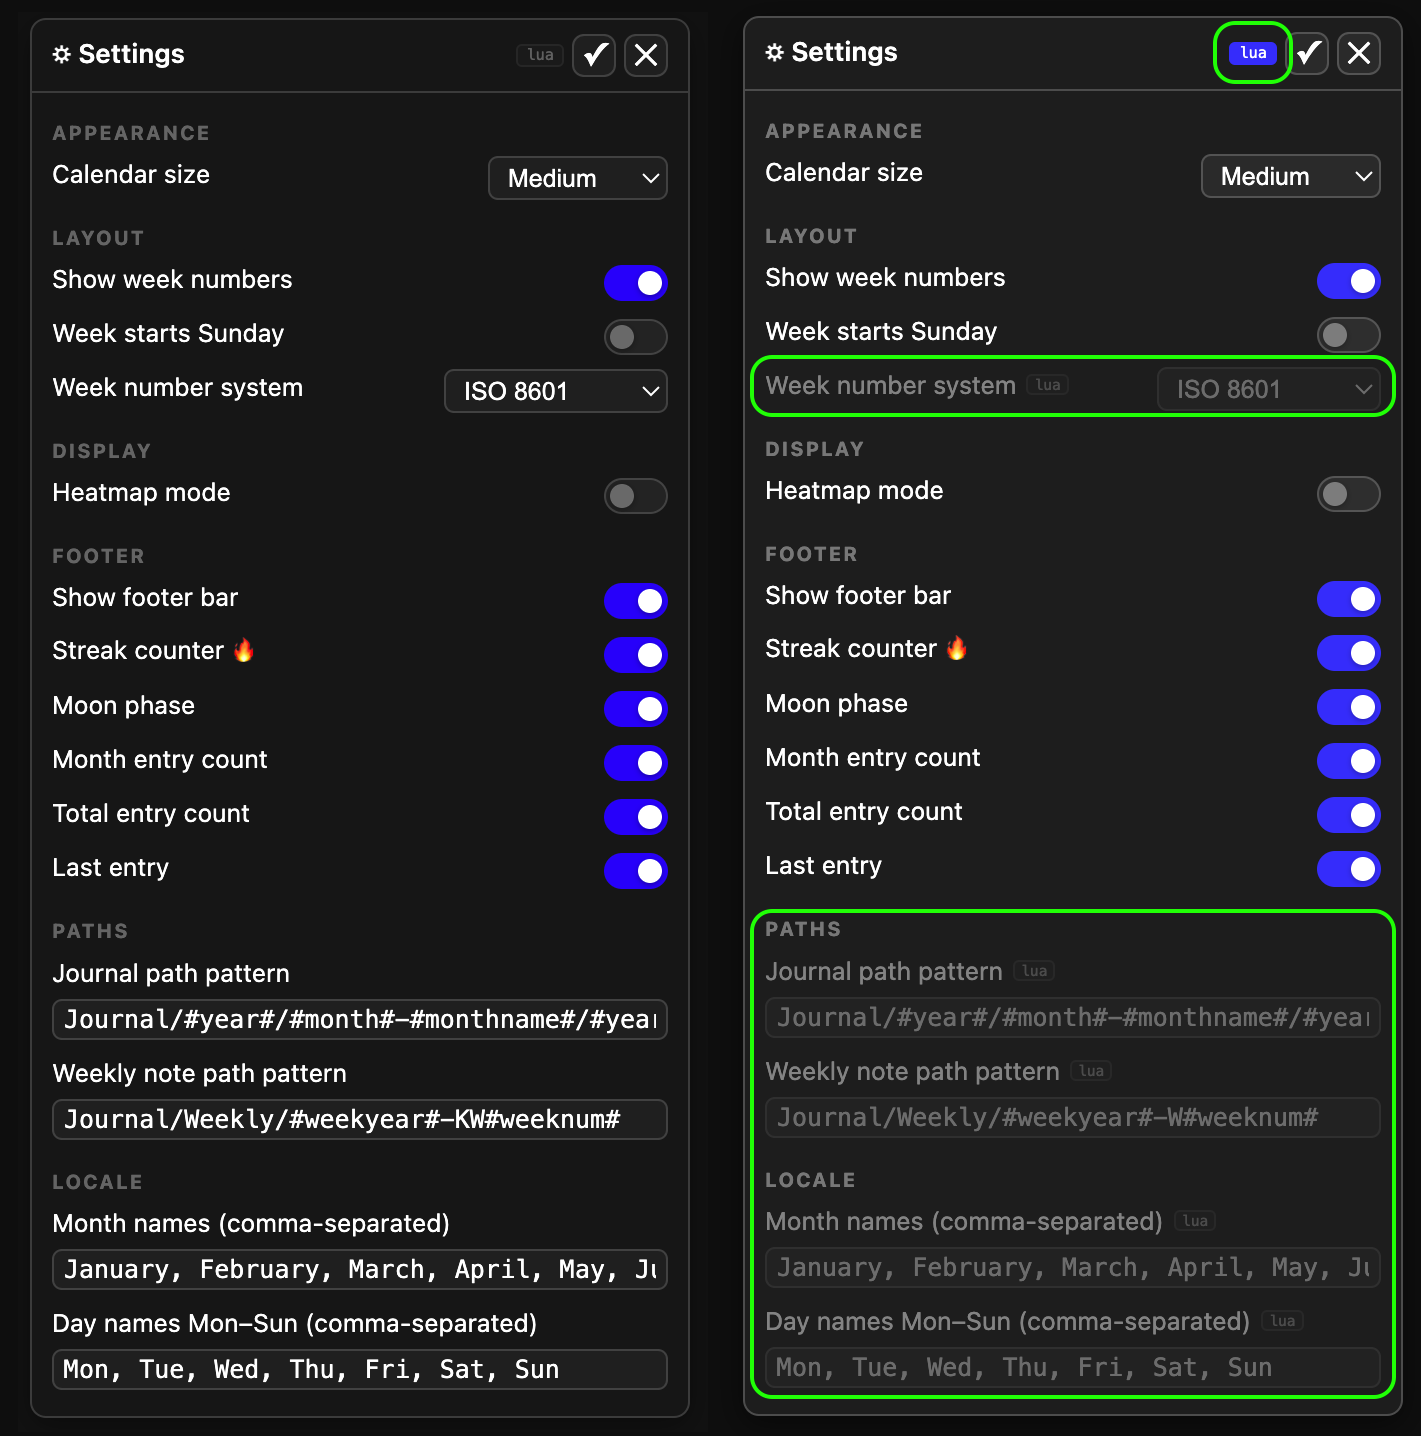Click the gray lua badge in left panel header
The height and width of the screenshot is (1436, 1421).
point(540,55)
